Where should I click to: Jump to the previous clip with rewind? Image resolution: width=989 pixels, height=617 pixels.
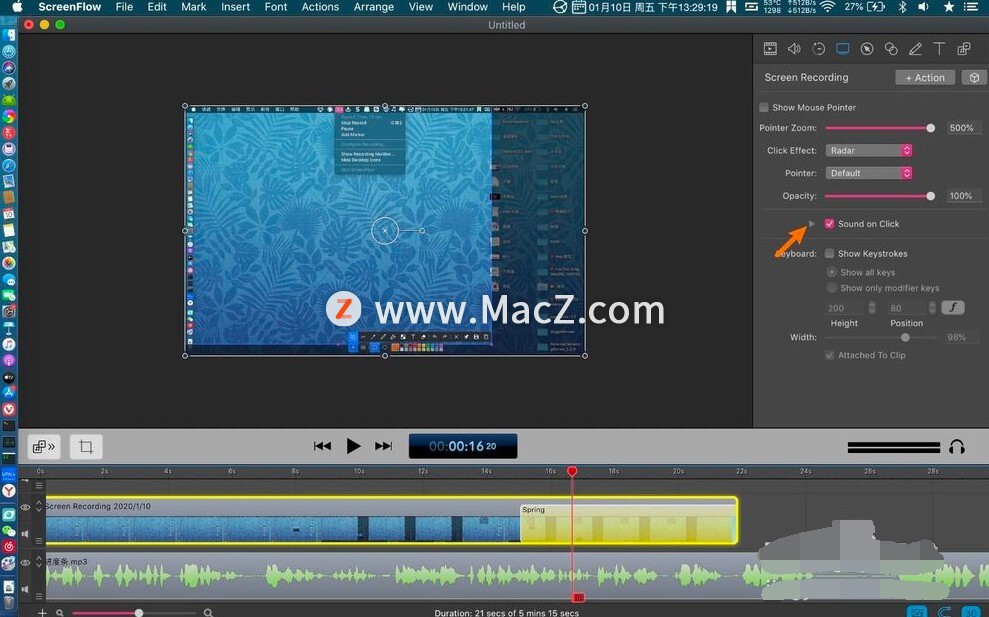(322, 447)
